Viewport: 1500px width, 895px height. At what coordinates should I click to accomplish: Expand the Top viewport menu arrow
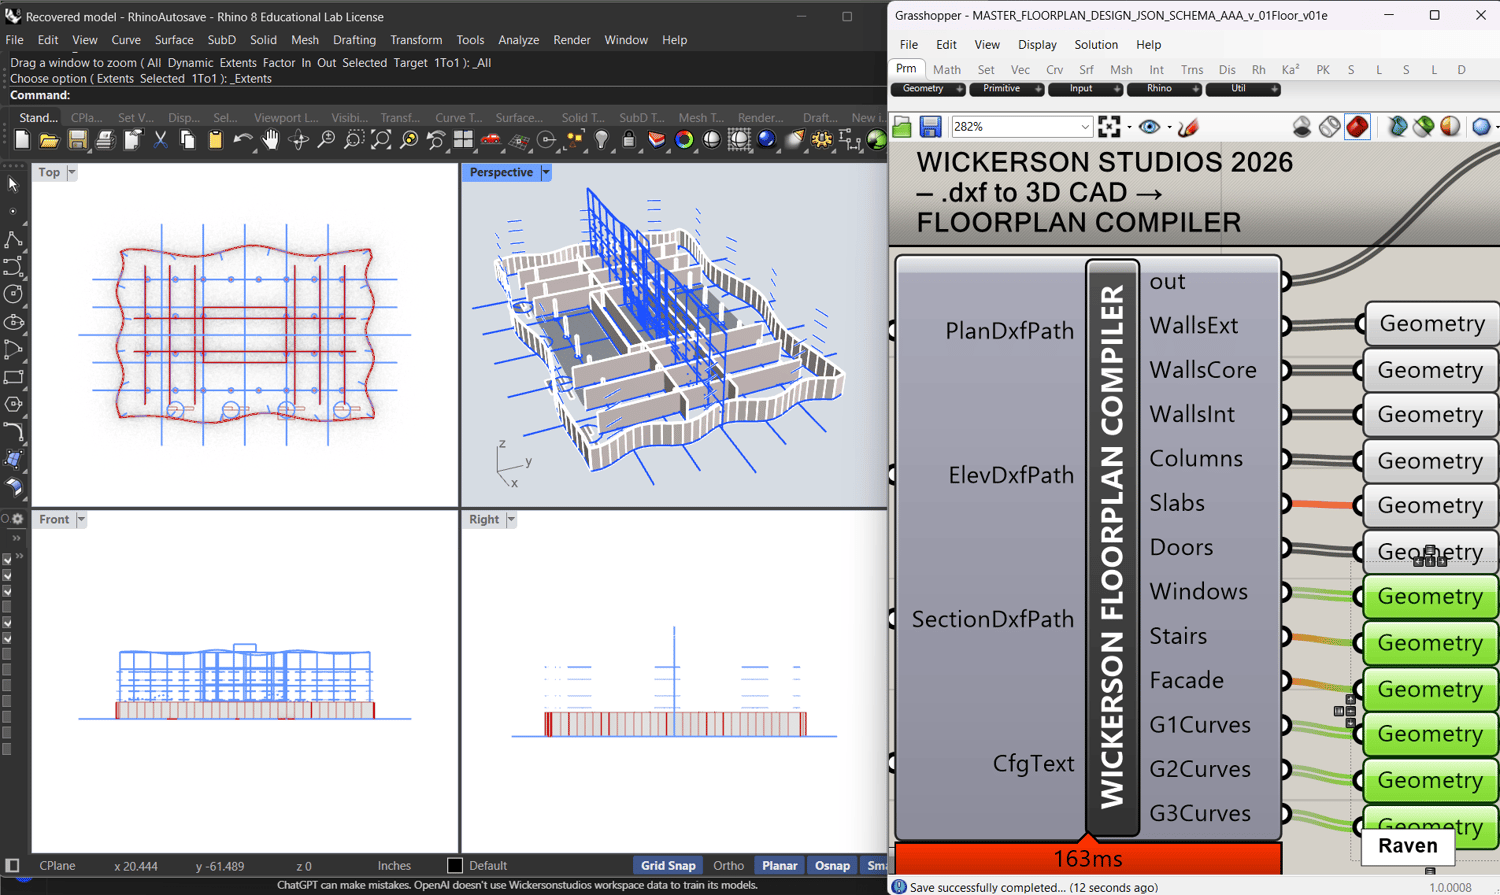click(72, 173)
